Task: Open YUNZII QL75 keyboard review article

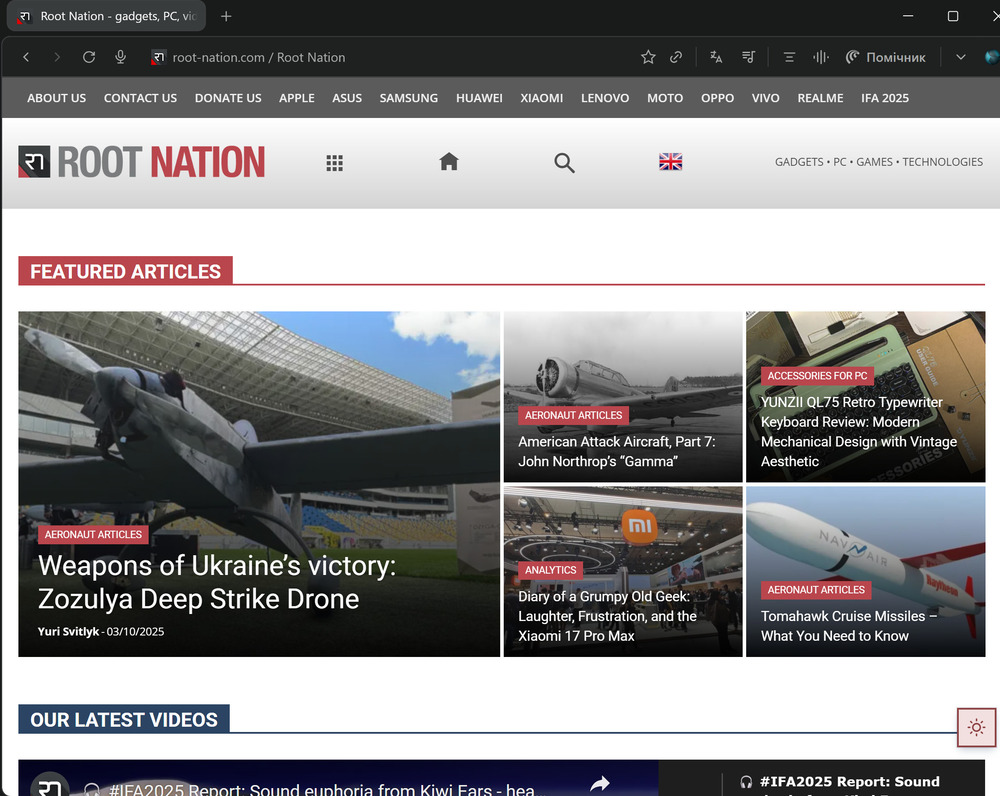Action: click(858, 432)
